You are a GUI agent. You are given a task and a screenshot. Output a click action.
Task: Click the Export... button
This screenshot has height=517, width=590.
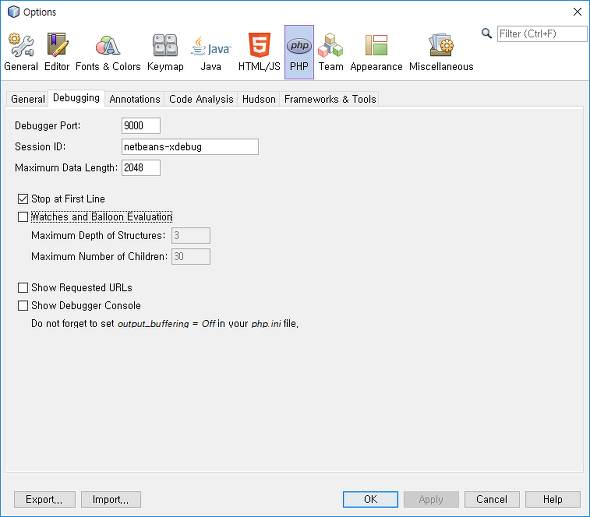[45, 499]
